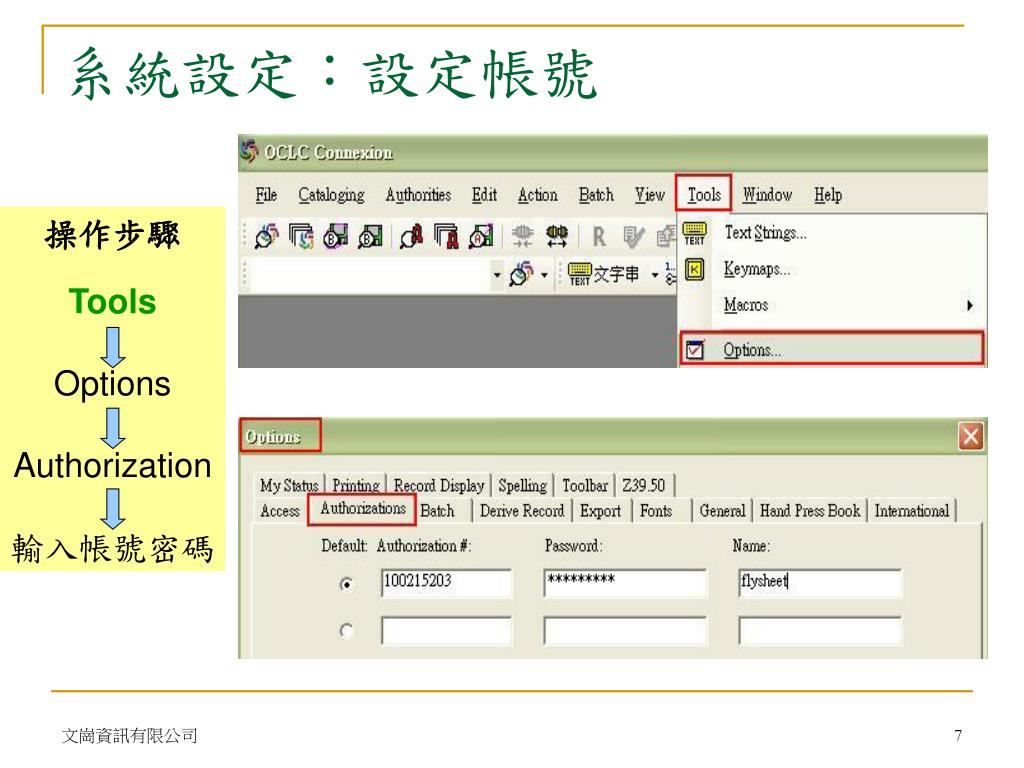The image size is (1024, 768).
Task: Switch to the Printing tab
Action: 355,485
